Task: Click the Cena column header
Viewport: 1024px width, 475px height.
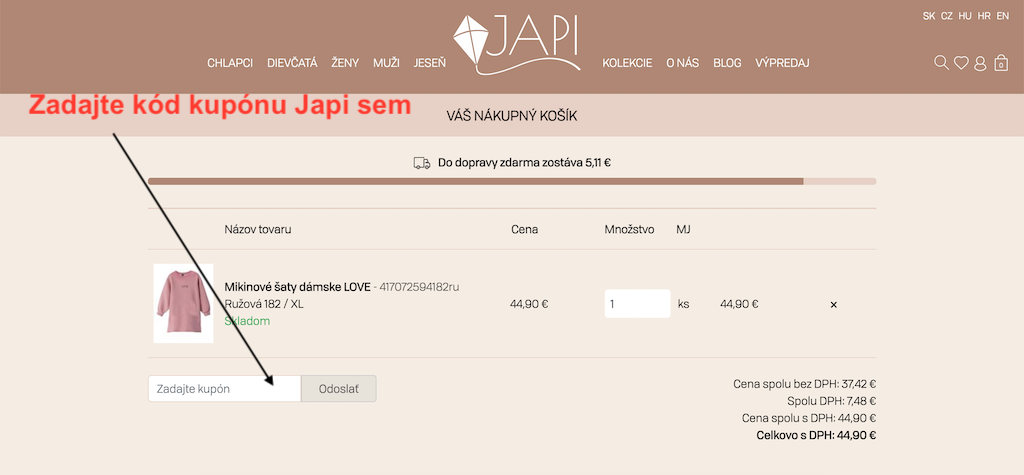Action: (524, 229)
